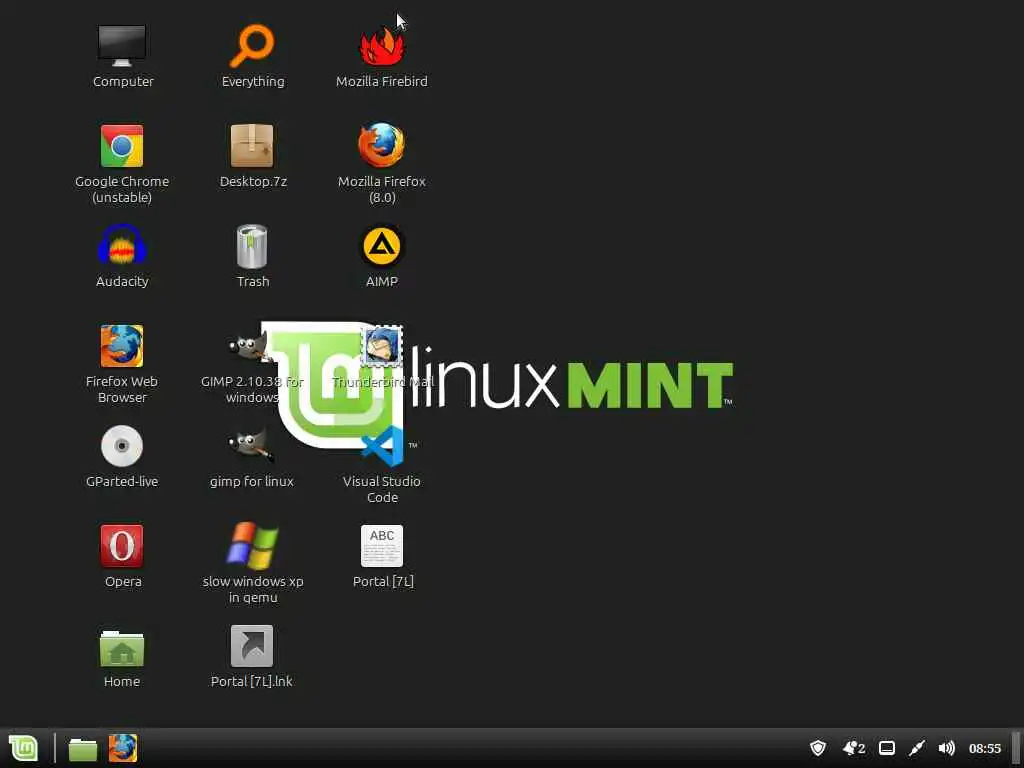Open the Computer desktop icon
The height and width of the screenshot is (768, 1024).
click(x=122, y=46)
